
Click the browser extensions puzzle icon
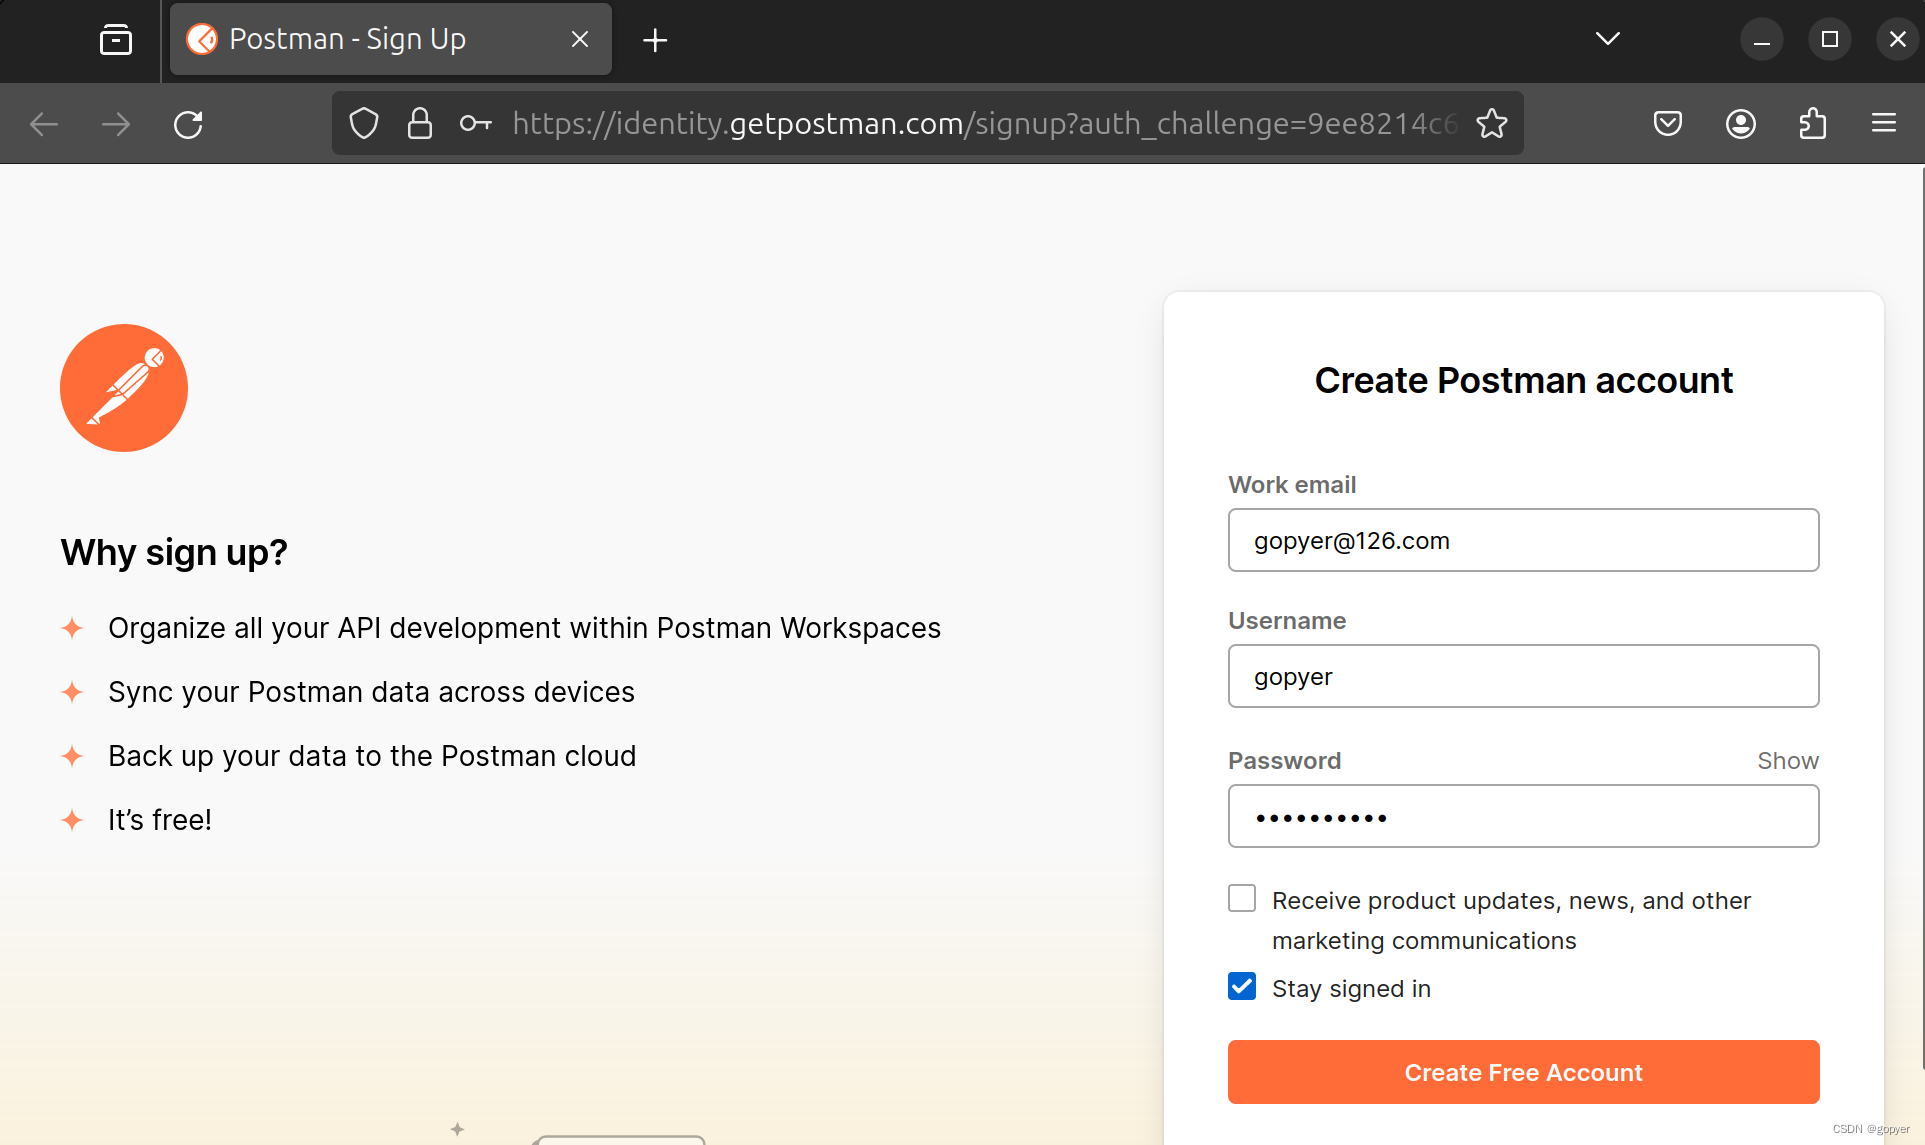click(x=1813, y=123)
